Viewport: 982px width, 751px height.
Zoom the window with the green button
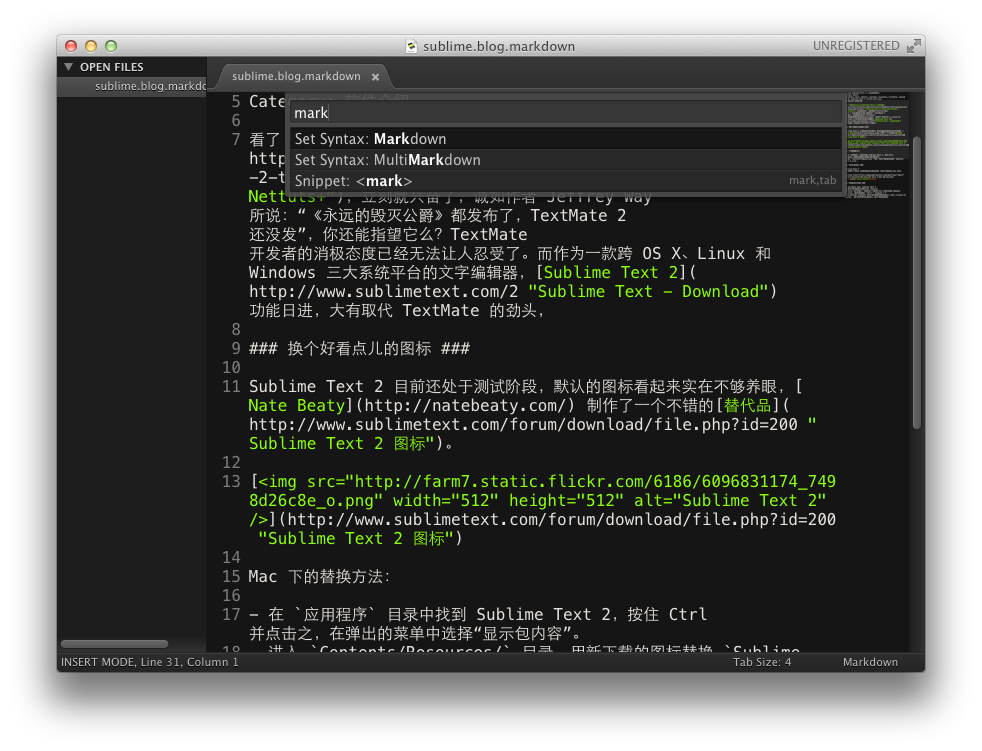[x=111, y=46]
